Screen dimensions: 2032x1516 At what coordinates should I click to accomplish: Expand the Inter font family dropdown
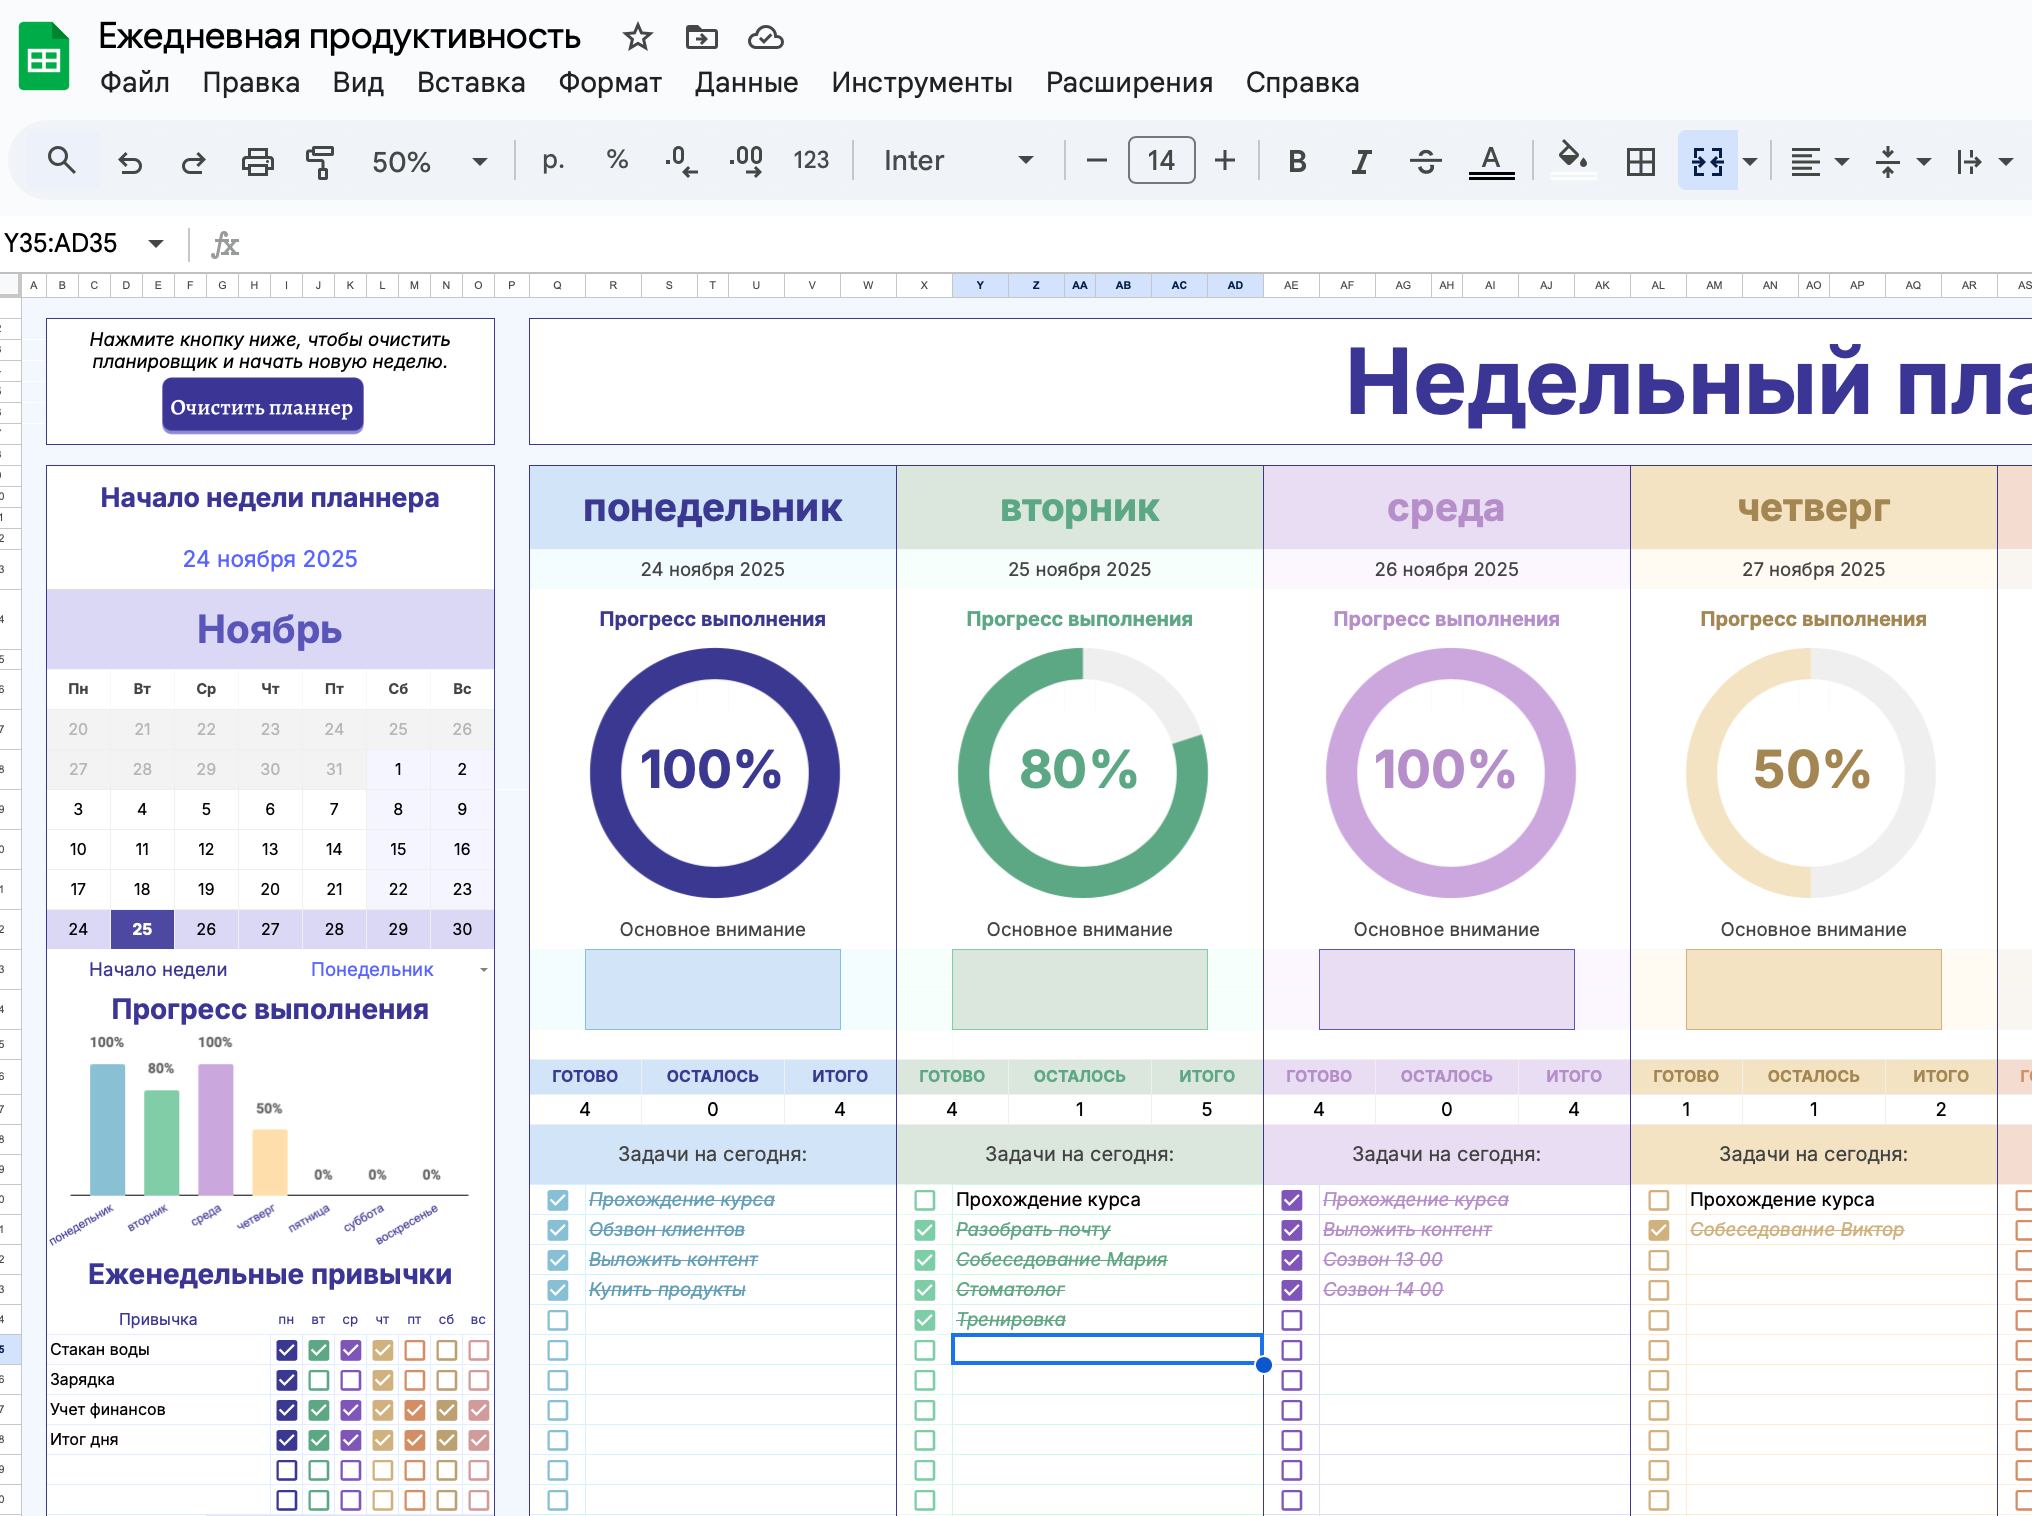pos(957,161)
